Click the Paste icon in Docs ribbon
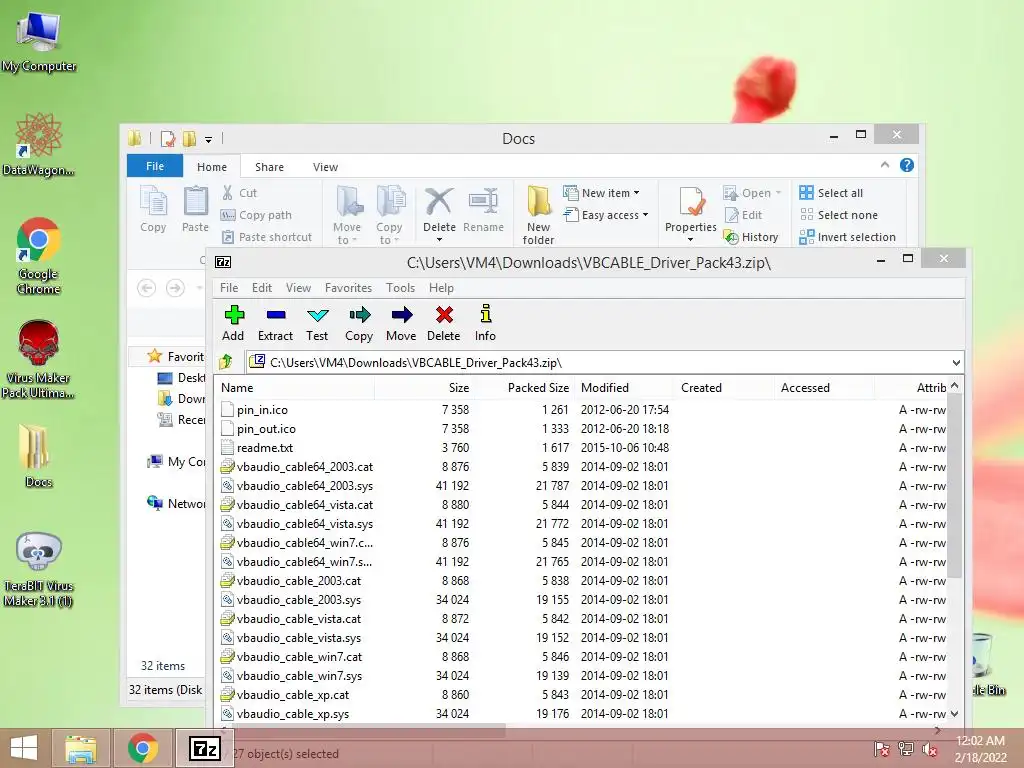 coord(195,201)
